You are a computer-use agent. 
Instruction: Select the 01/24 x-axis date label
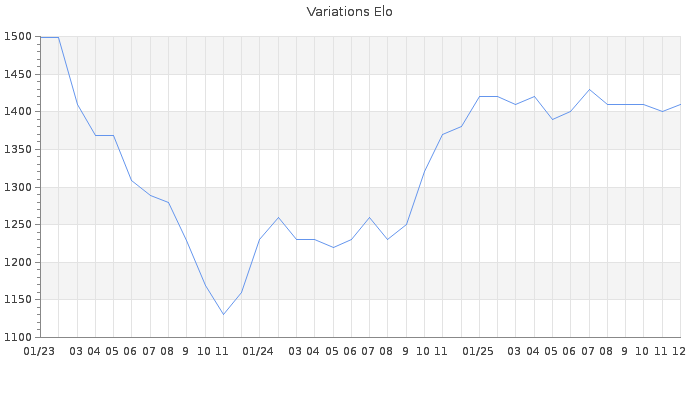[259, 351]
